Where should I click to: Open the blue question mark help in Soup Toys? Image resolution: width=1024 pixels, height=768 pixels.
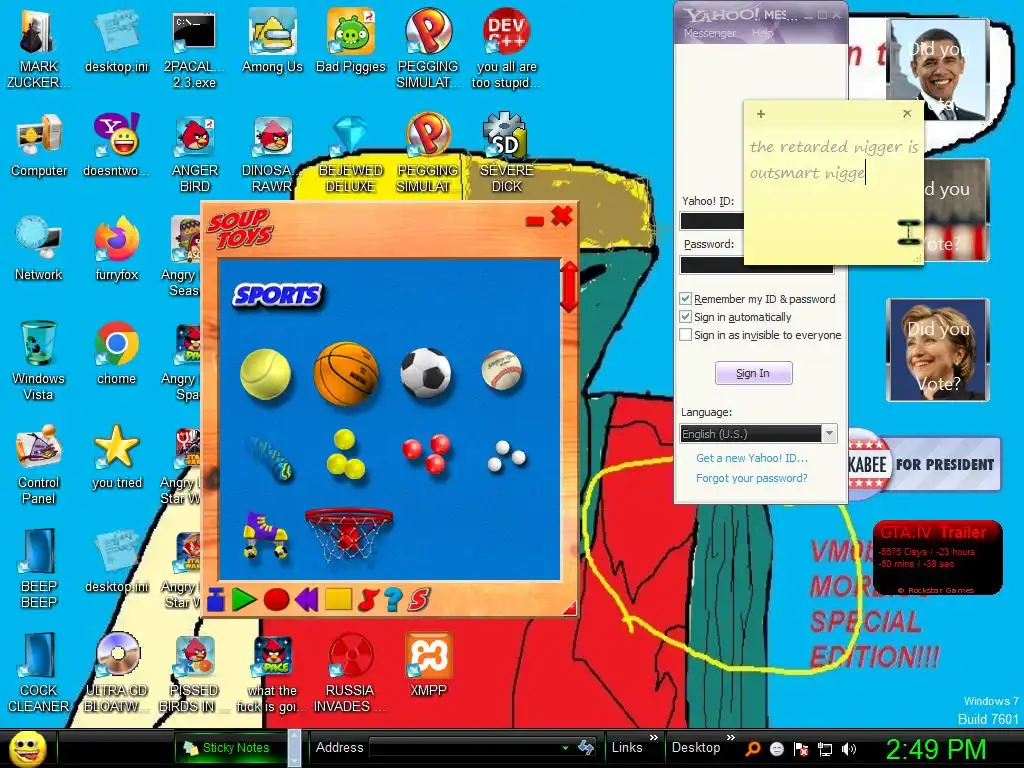tap(392, 600)
